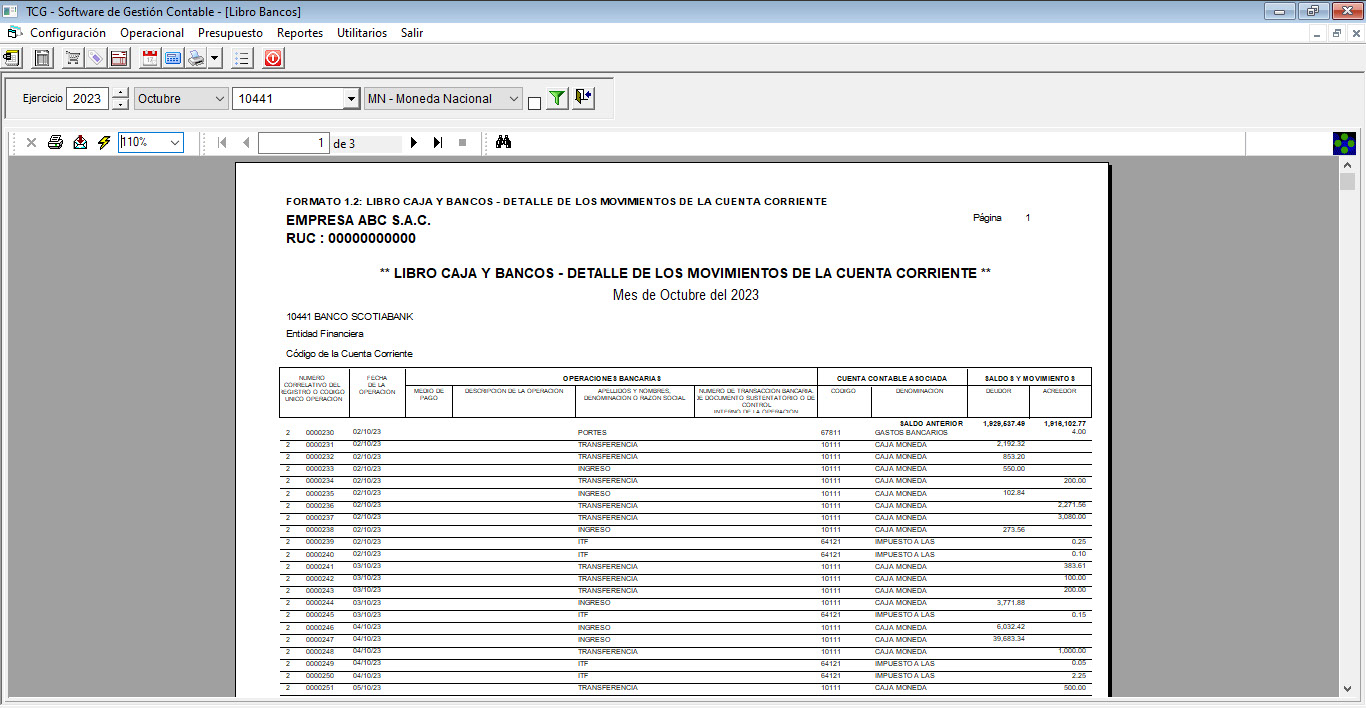This screenshot has height=708, width=1366.
Task: Apply the green filter funnel button
Action: click(557, 98)
